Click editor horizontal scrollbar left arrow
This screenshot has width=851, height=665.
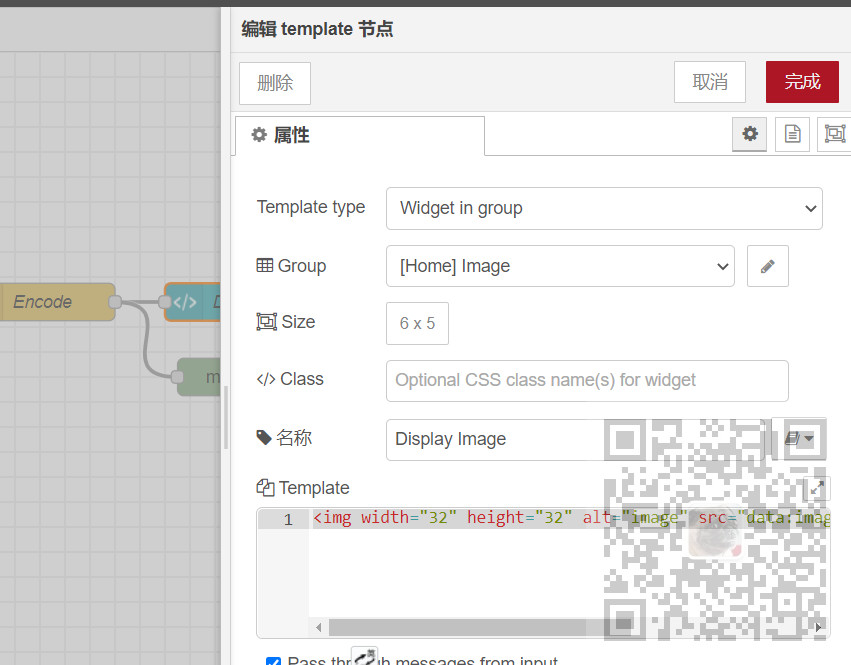click(319, 628)
